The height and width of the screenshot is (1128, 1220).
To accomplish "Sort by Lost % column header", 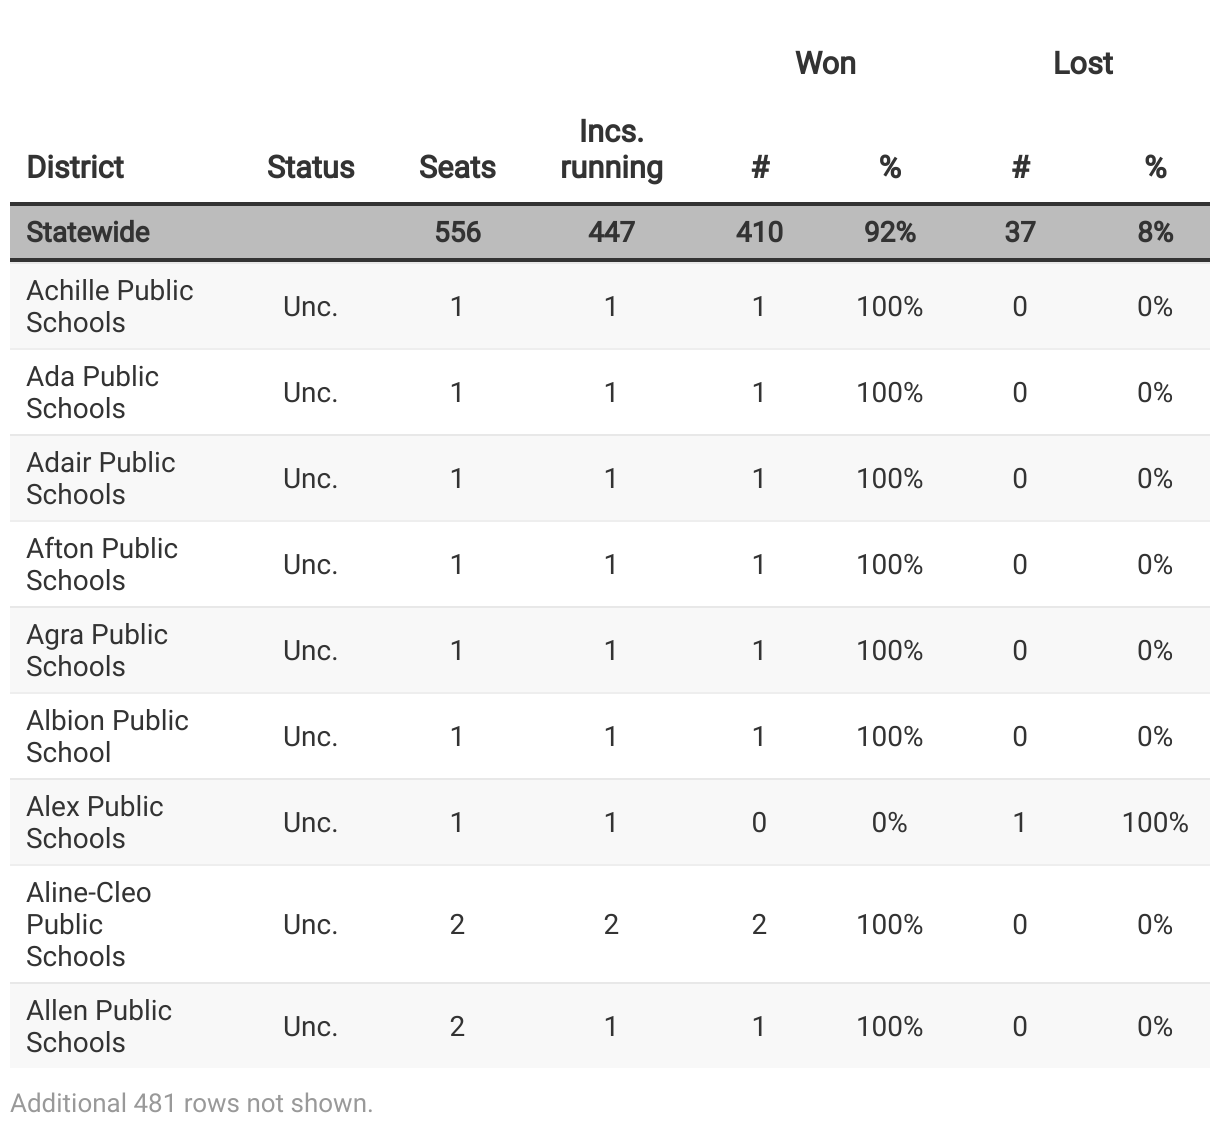I will [x=1155, y=167].
